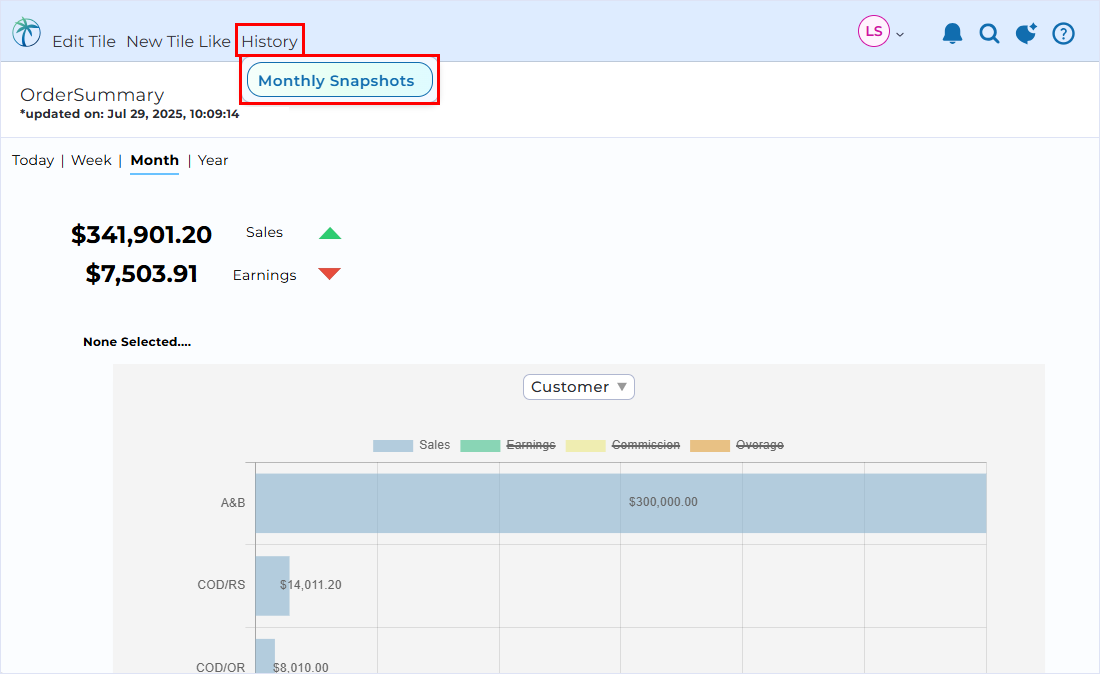The image size is (1100, 674).
Task: Click the COD/OR axis label
Action: coord(220,667)
